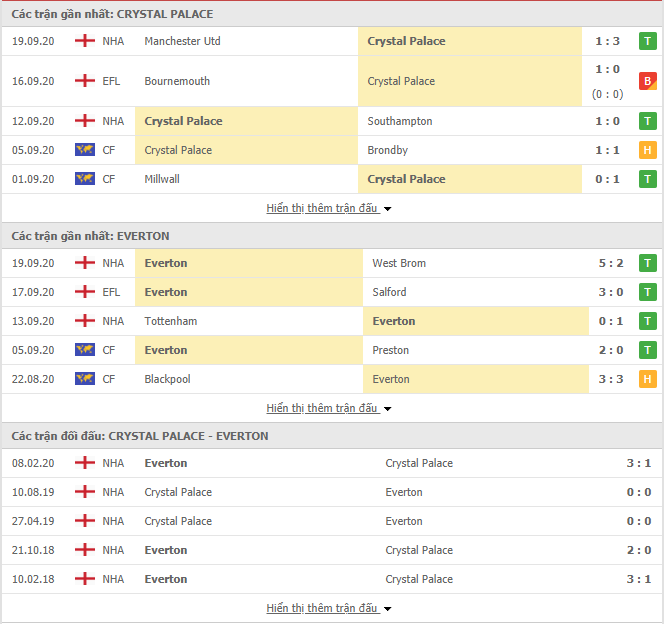Image resolution: width=664 pixels, height=624 pixels.
Task: Open 1 : 3 score of Manchester Utd match
Action: point(607,41)
